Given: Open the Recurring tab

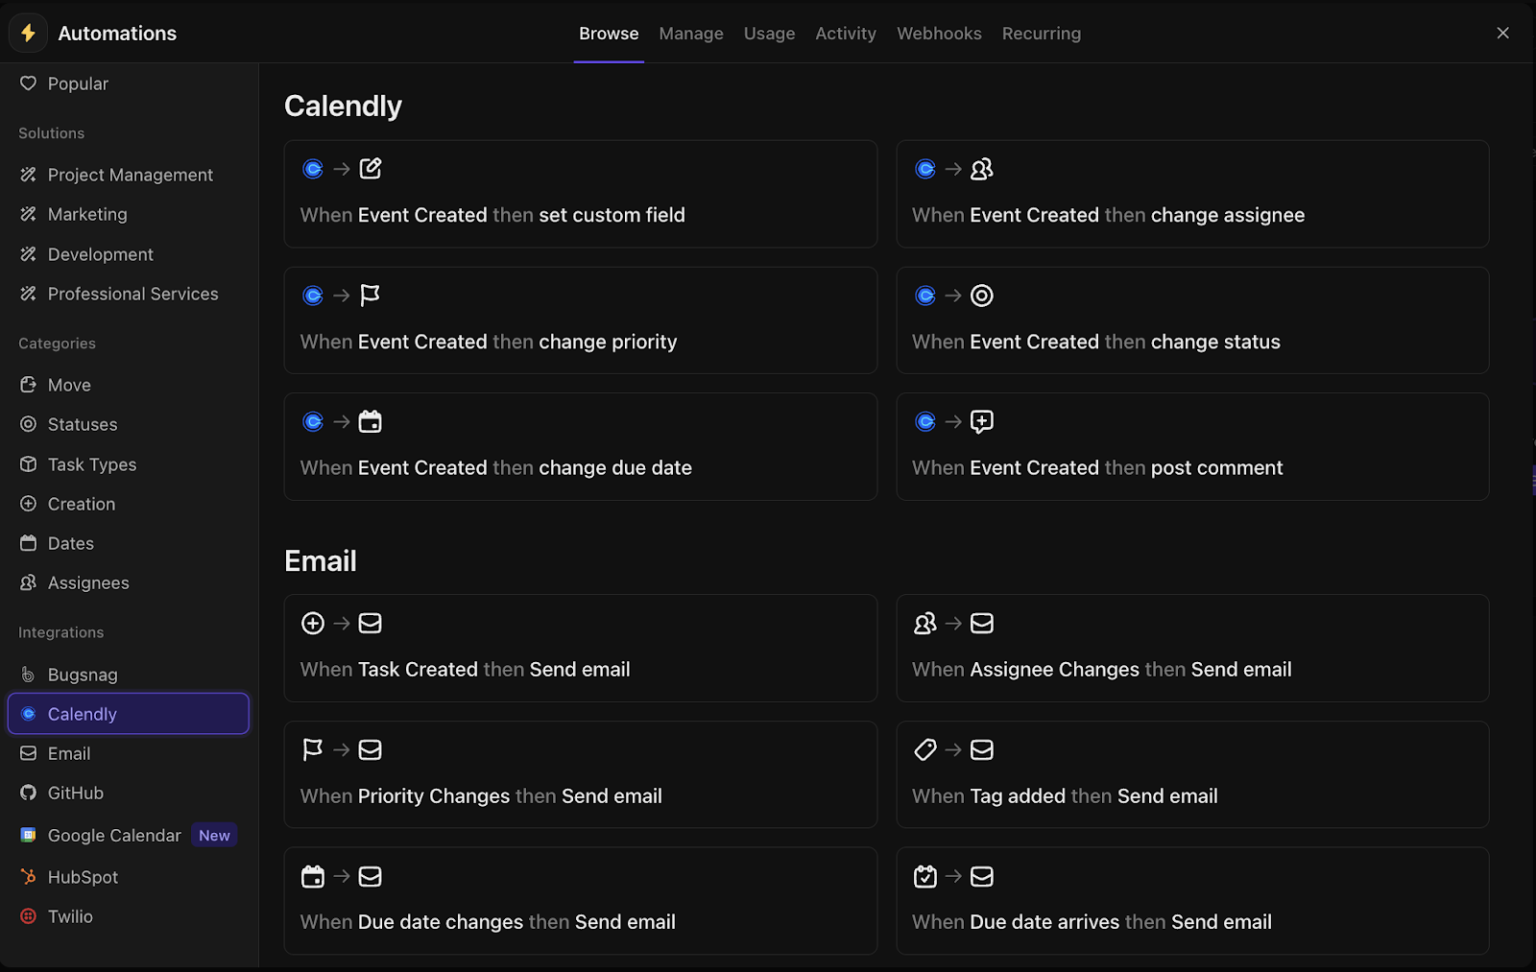Looking at the screenshot, I should click(1041, 33).
